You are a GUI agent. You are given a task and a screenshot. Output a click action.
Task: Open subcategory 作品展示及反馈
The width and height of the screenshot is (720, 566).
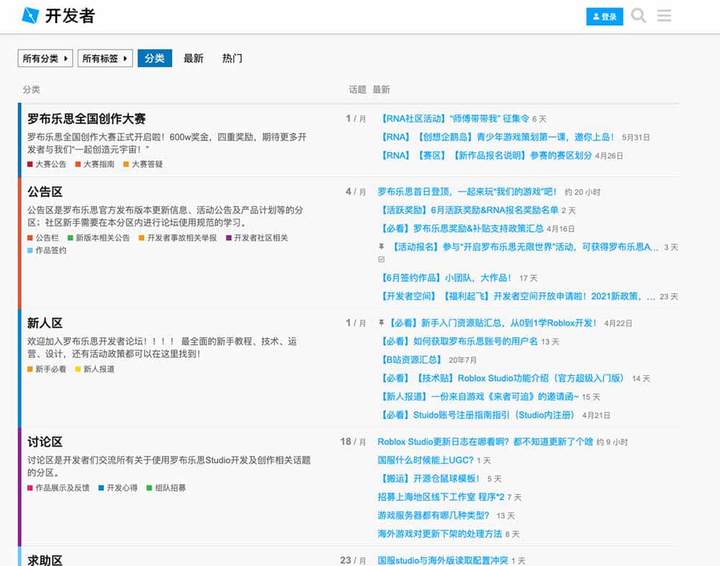coord(59,488)
